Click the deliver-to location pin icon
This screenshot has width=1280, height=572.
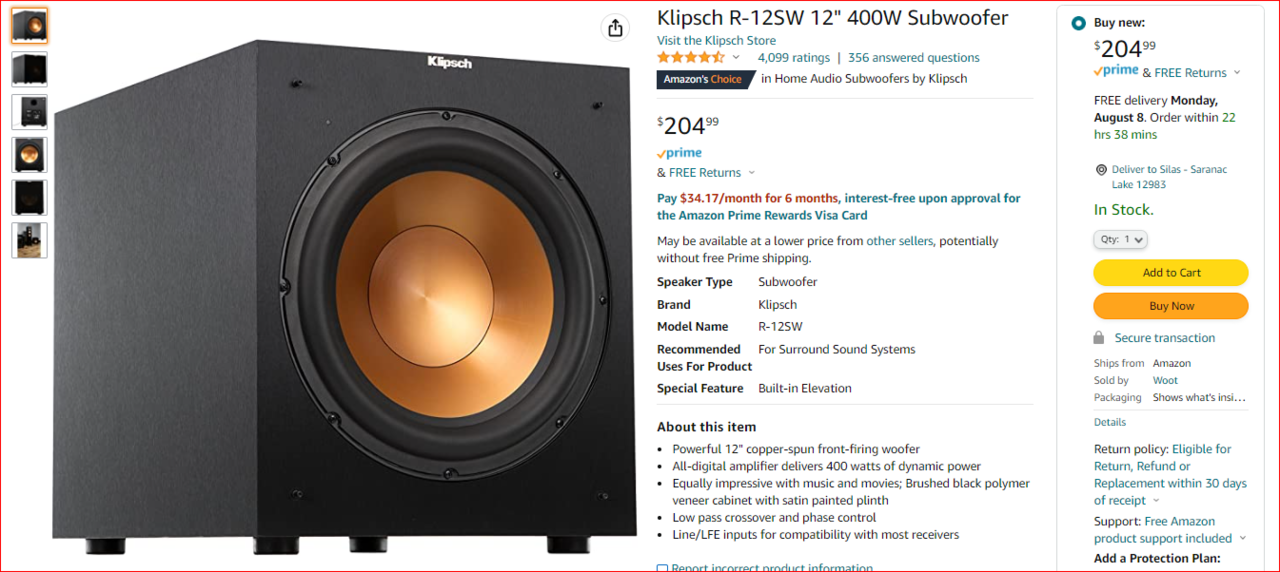coord(1101,170)
